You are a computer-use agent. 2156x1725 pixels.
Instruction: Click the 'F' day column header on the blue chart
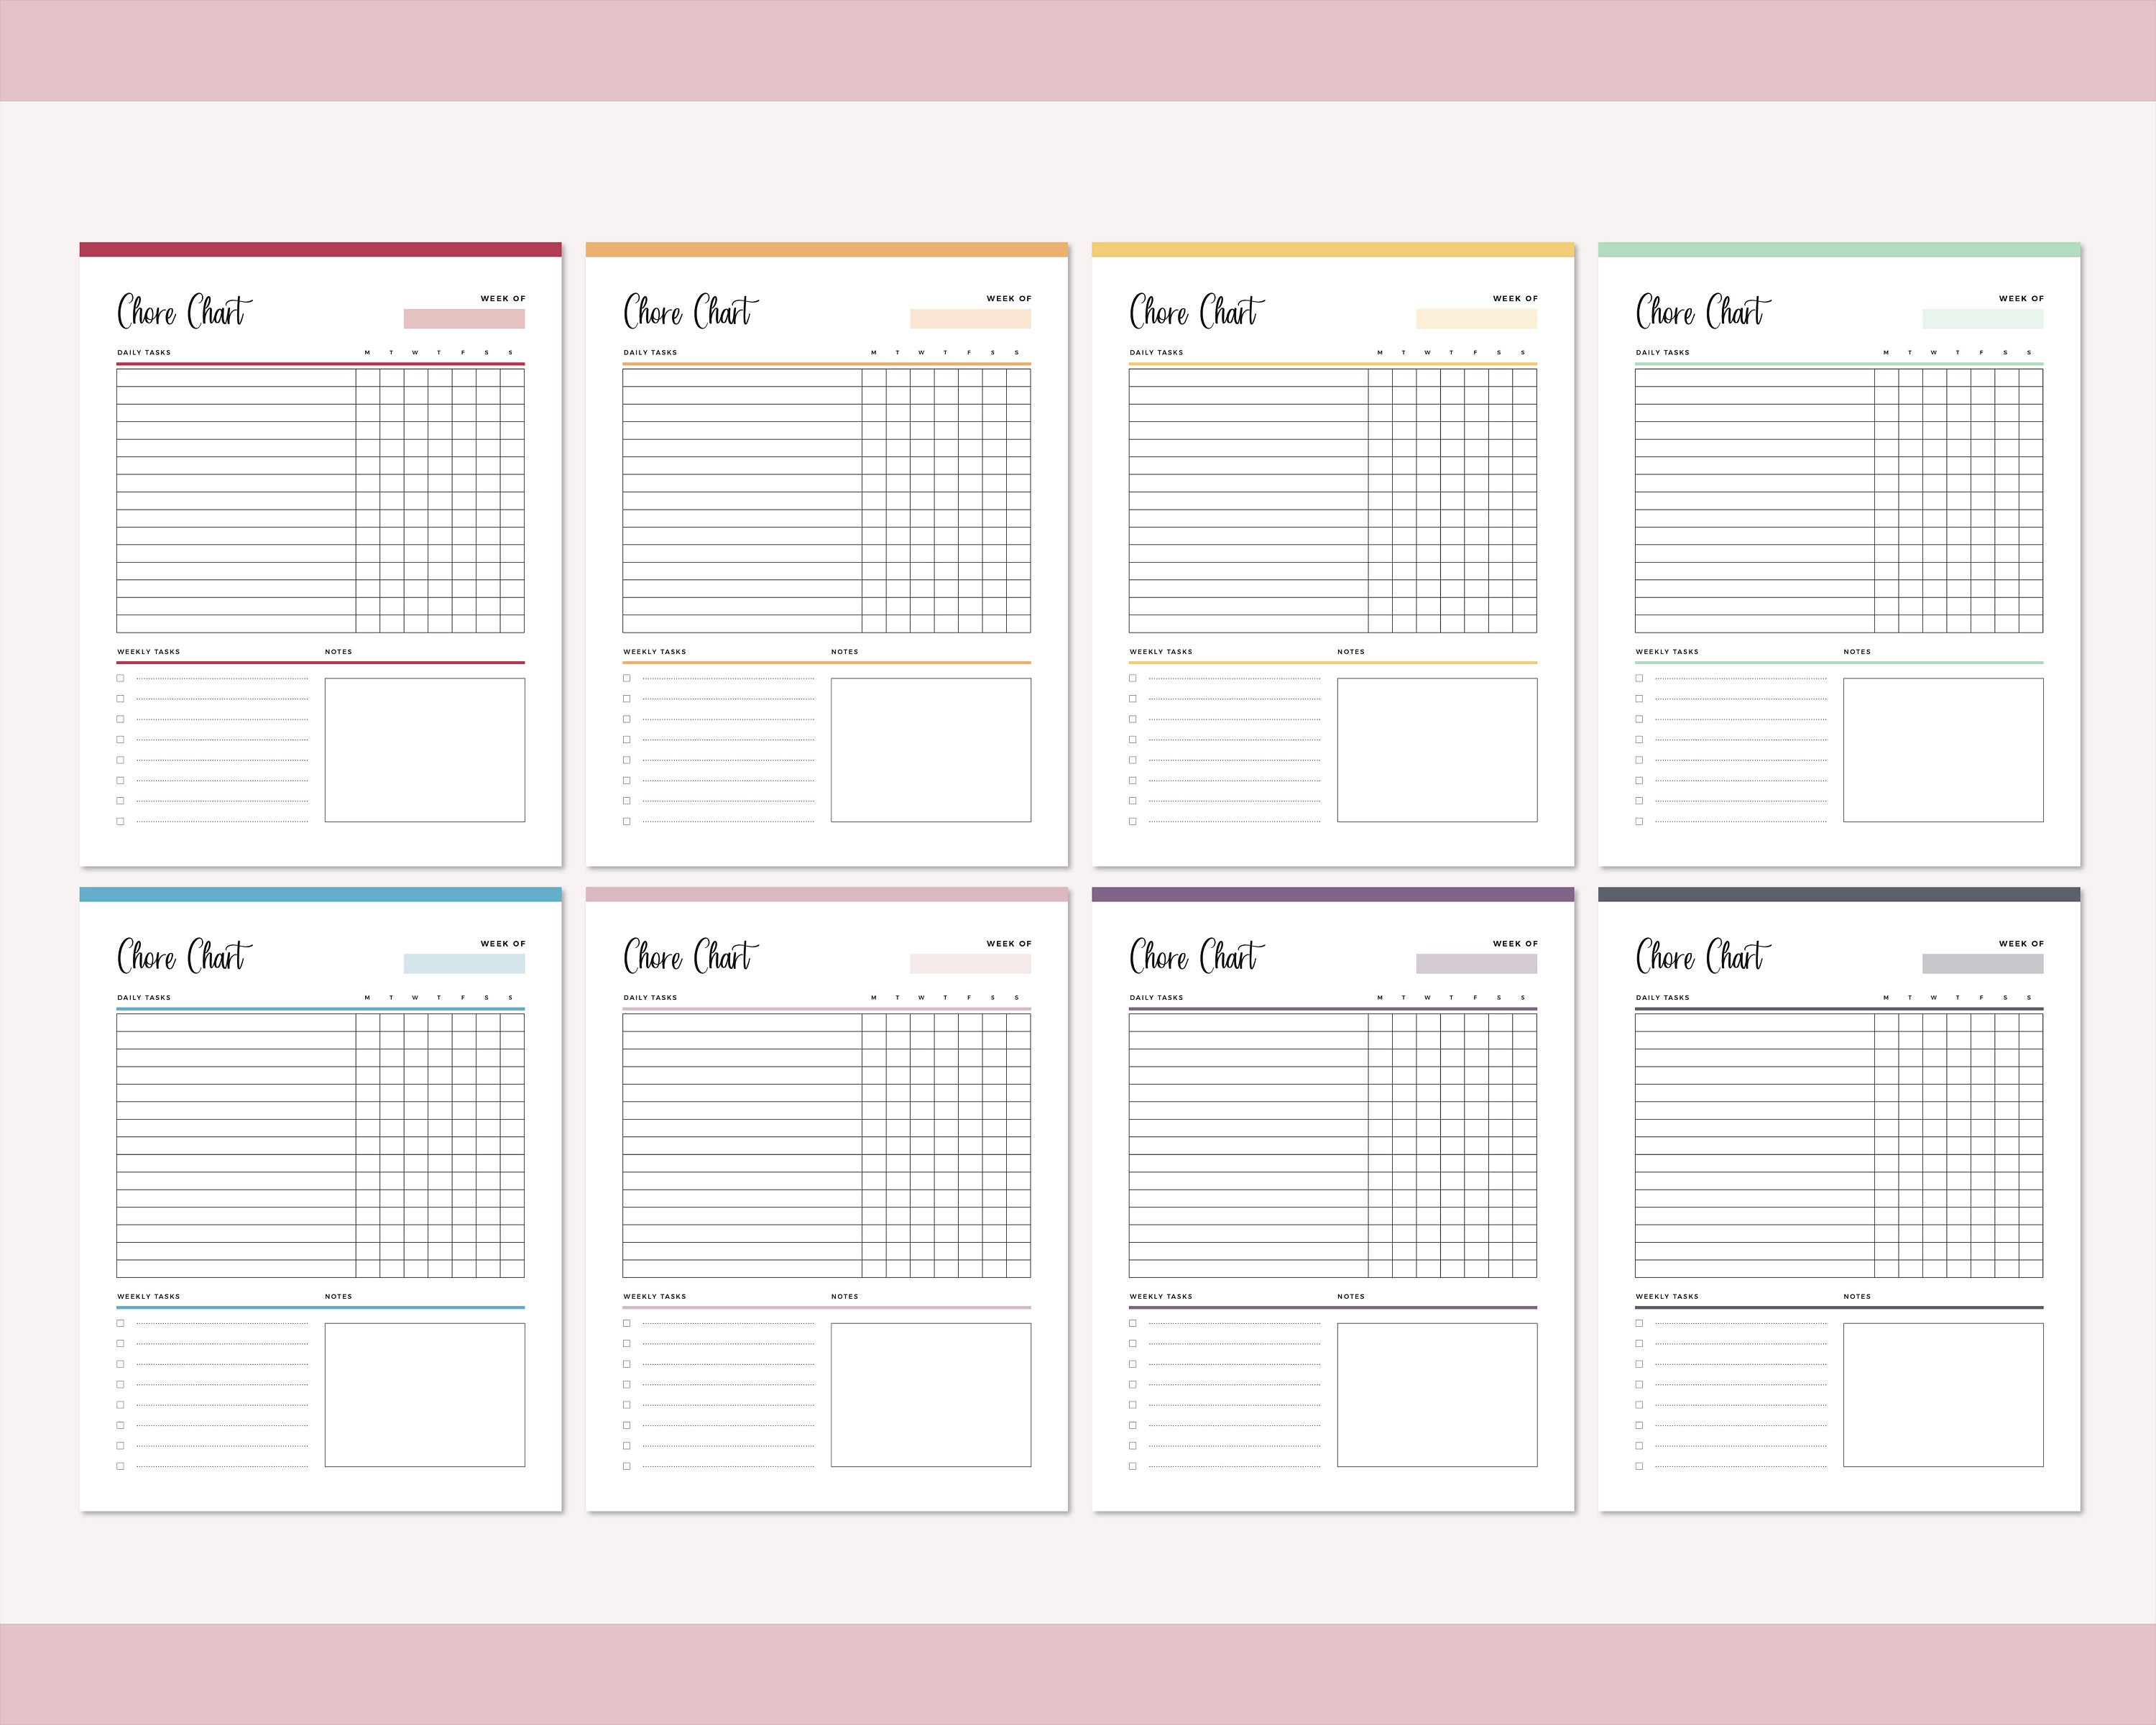tap(463, 997)
